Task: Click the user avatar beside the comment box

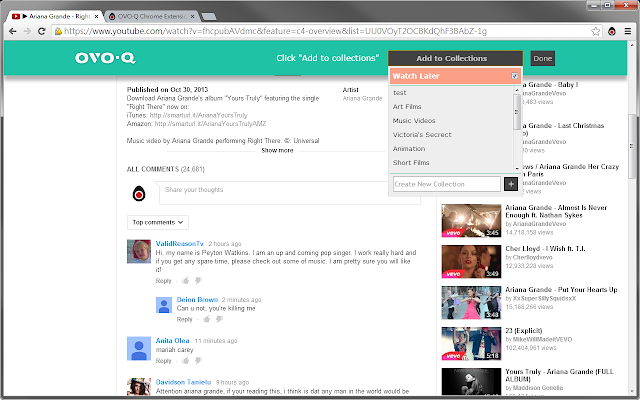Action: point(139,193)
